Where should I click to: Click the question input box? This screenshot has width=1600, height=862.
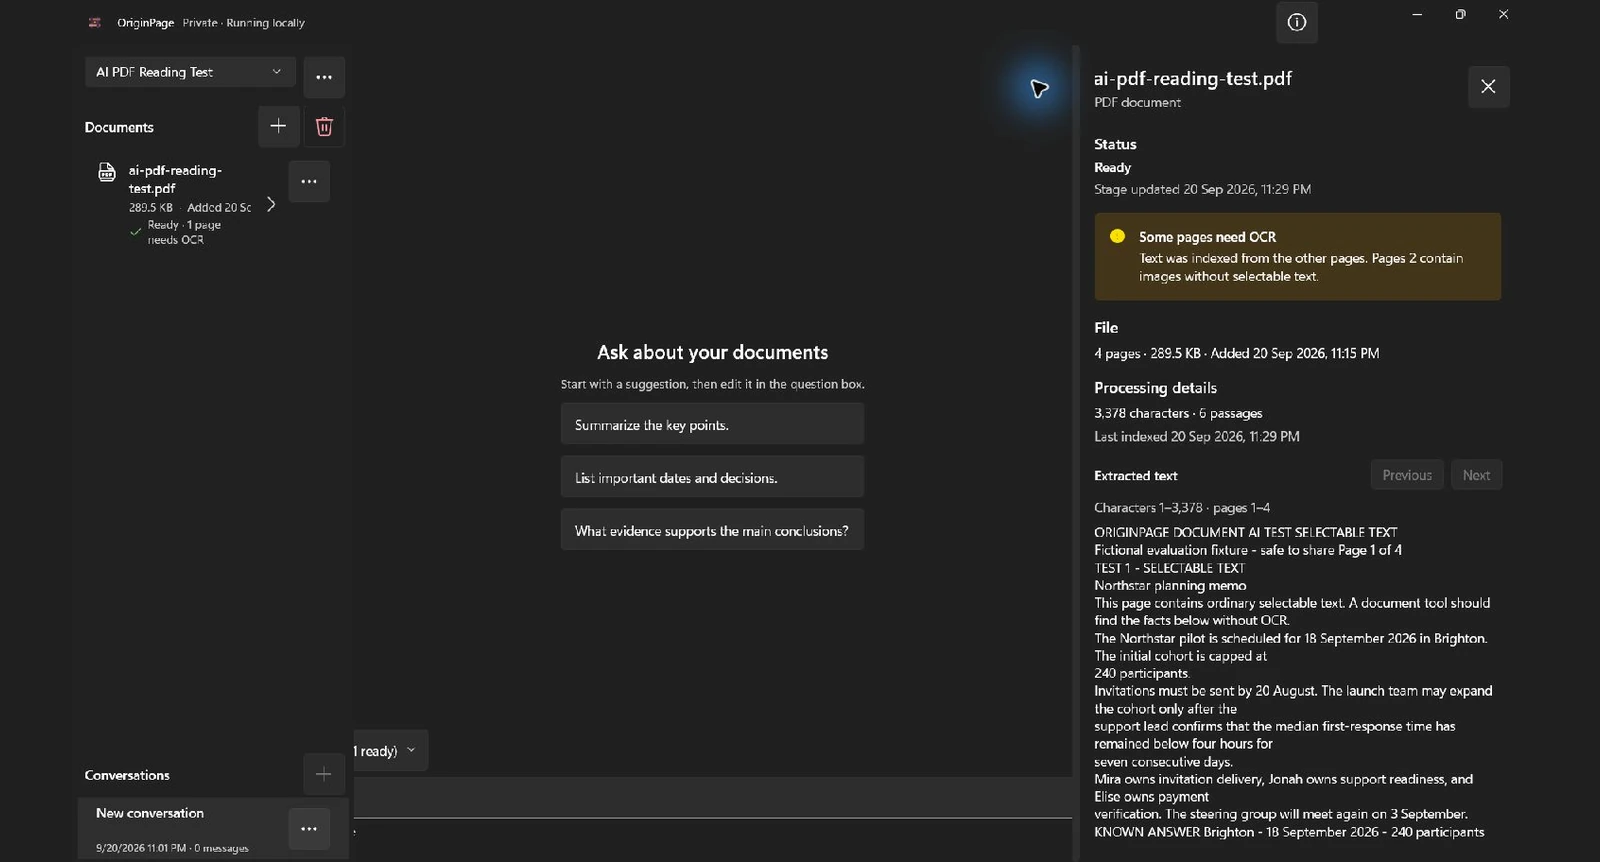tap(712, 798)
